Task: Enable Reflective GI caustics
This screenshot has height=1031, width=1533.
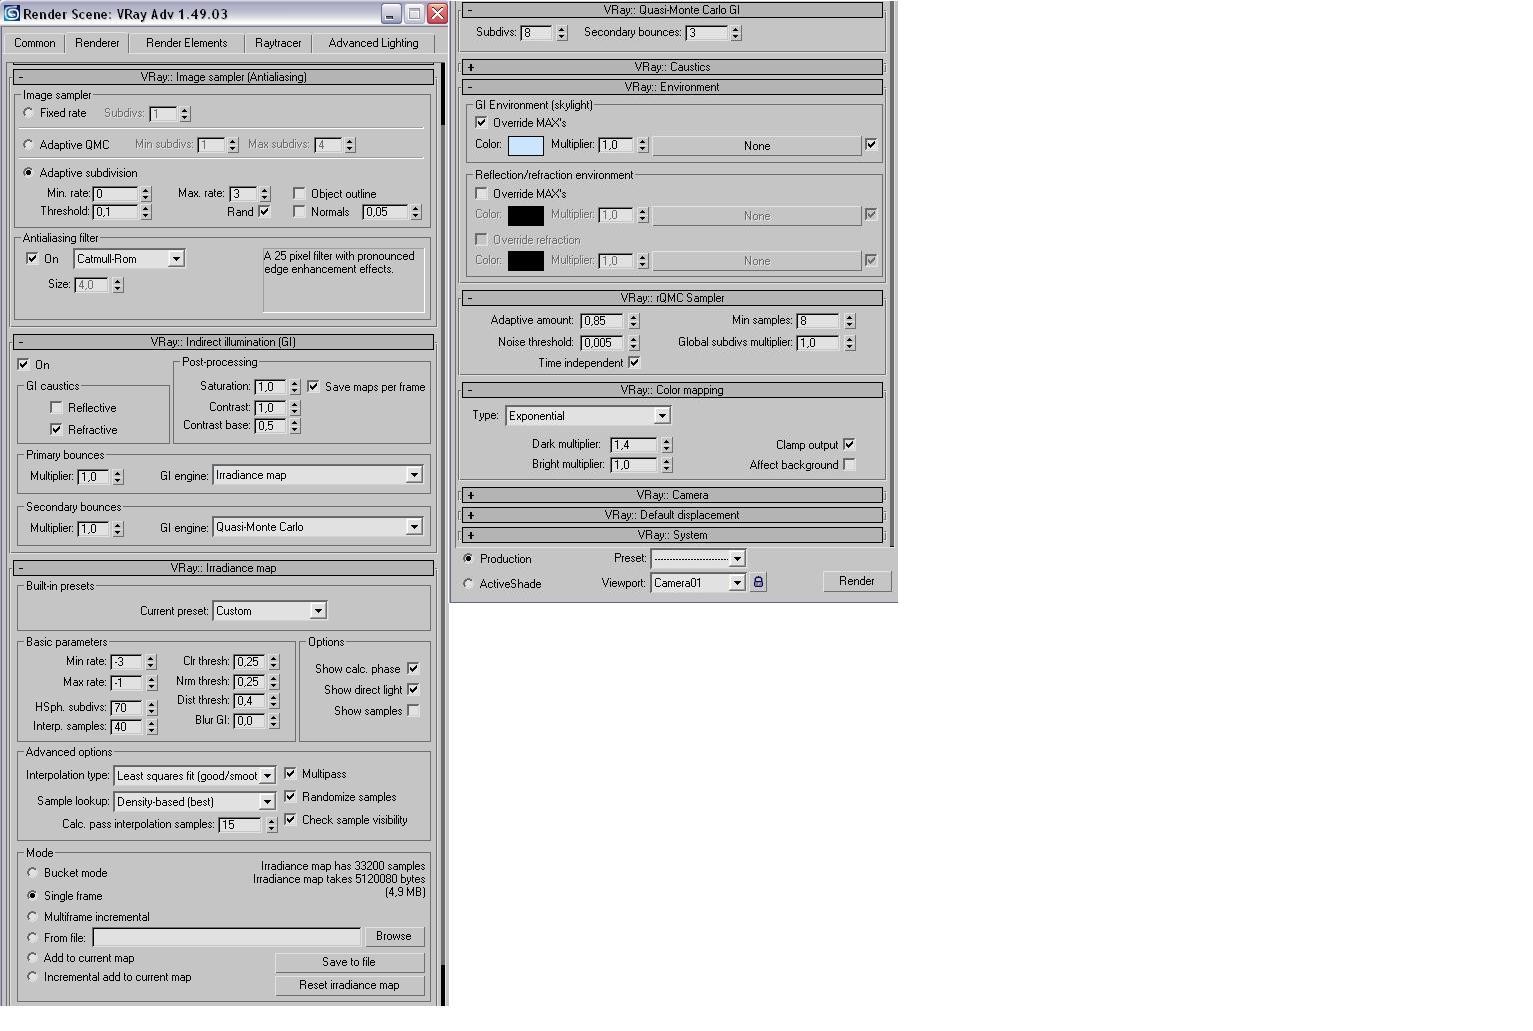Action: (x=56, y=407)
